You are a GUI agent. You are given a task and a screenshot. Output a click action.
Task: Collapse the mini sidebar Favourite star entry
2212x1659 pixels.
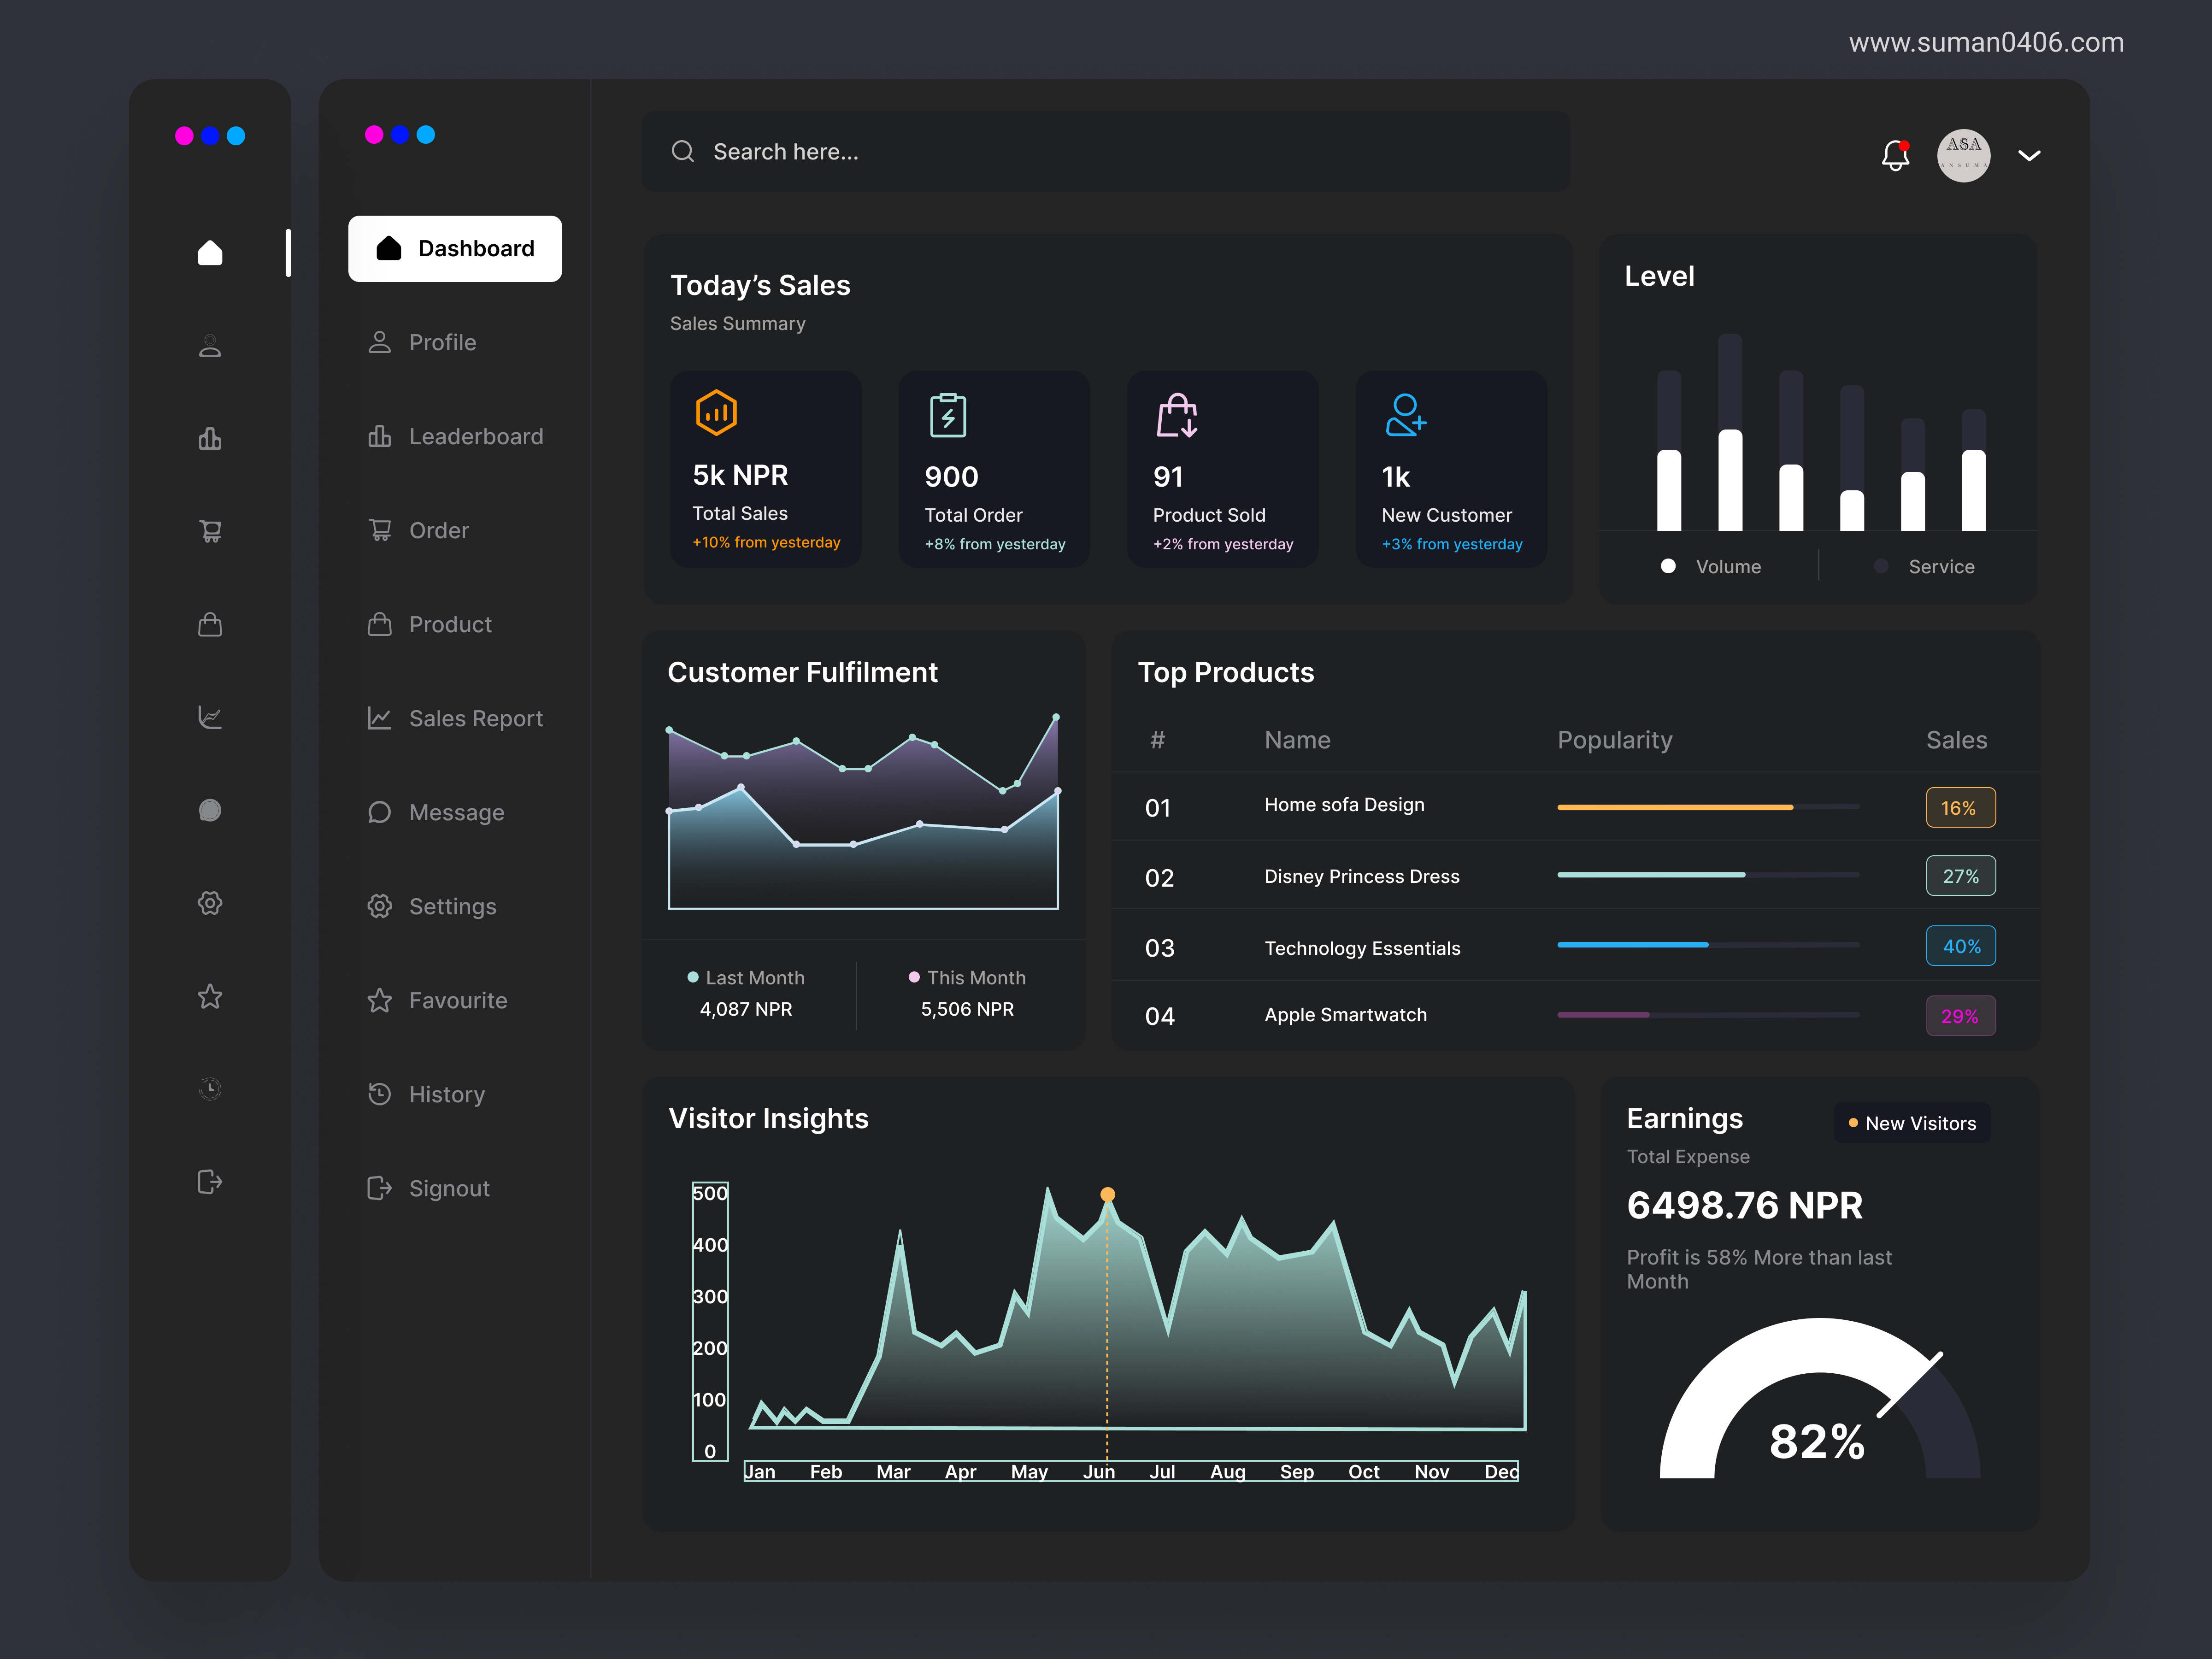tap(210, 996)
